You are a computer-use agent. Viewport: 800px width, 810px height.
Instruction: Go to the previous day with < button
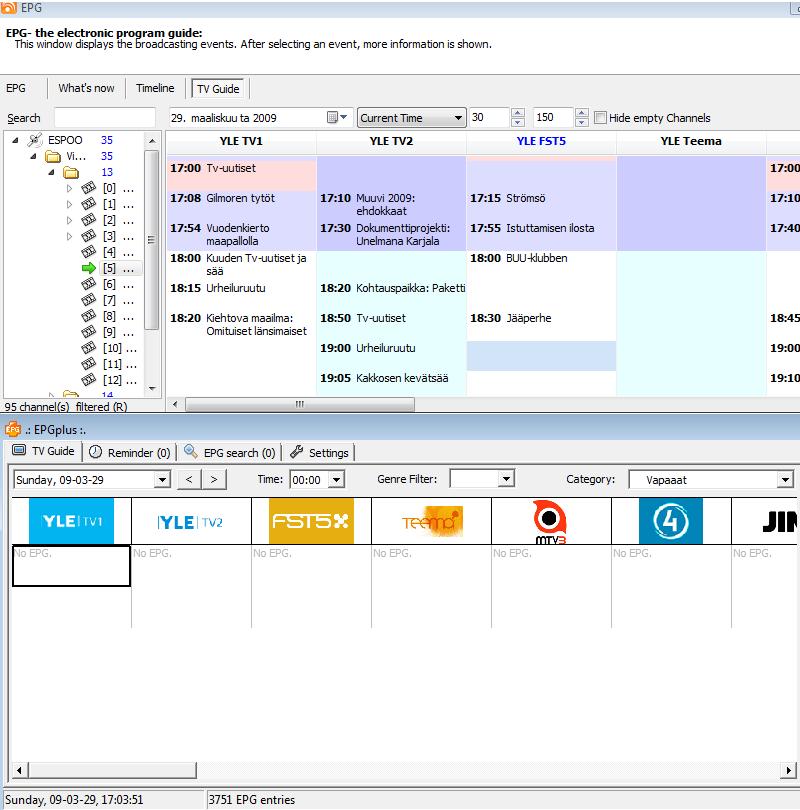pyautogui.click(x=190, y=480)
